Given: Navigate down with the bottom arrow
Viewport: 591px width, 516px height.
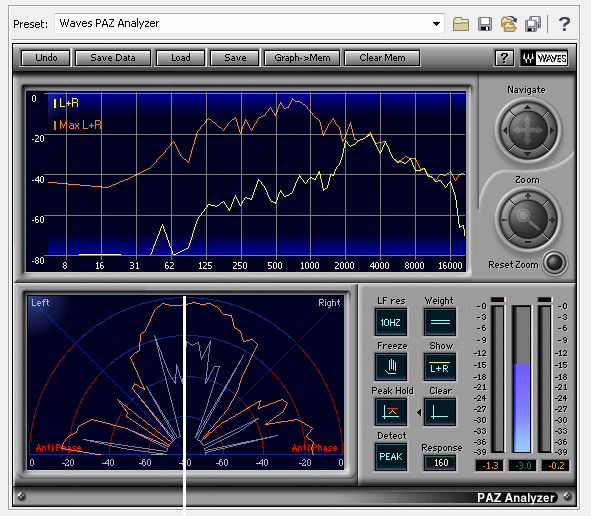Looking at the screenshot, I should 527,153.
